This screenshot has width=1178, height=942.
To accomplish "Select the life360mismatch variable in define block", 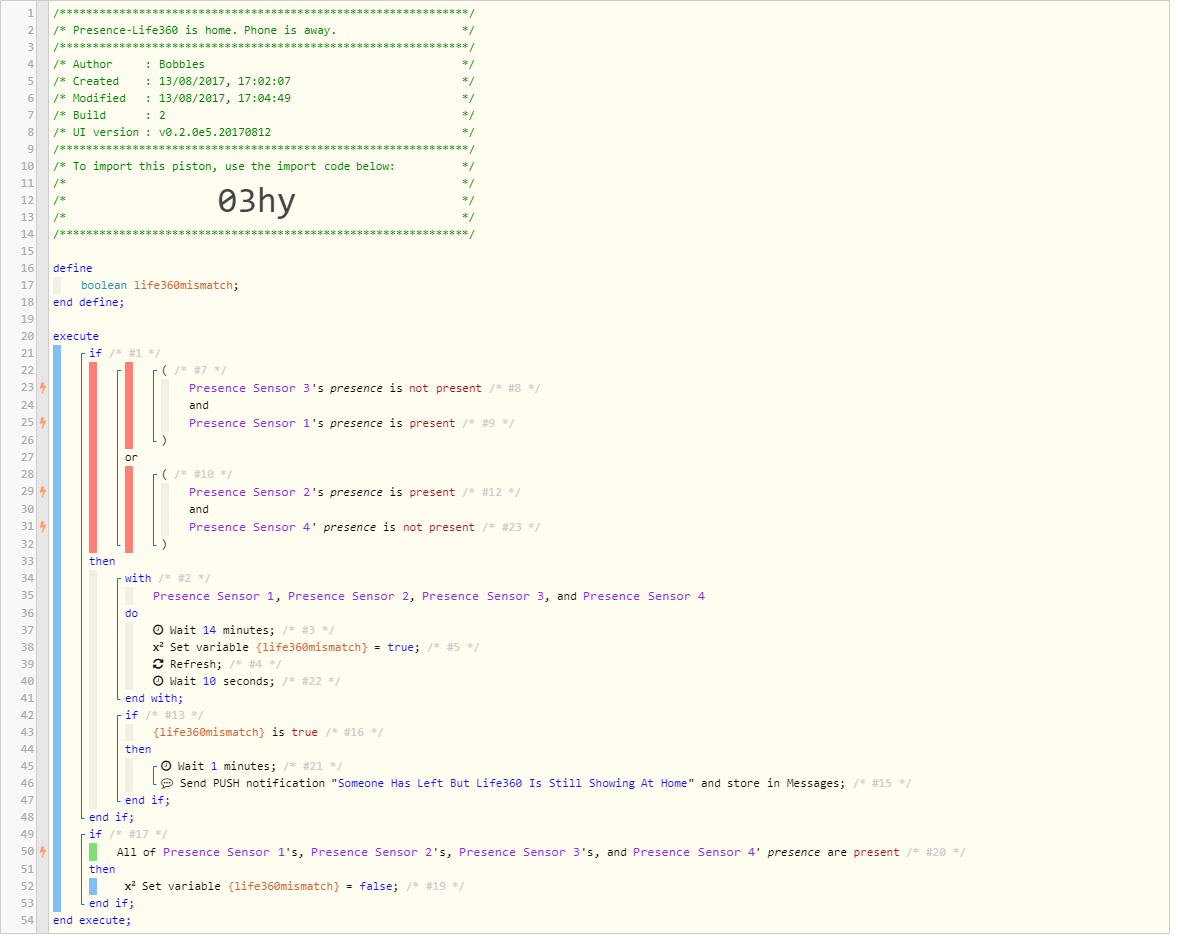I will click(183, 285).
